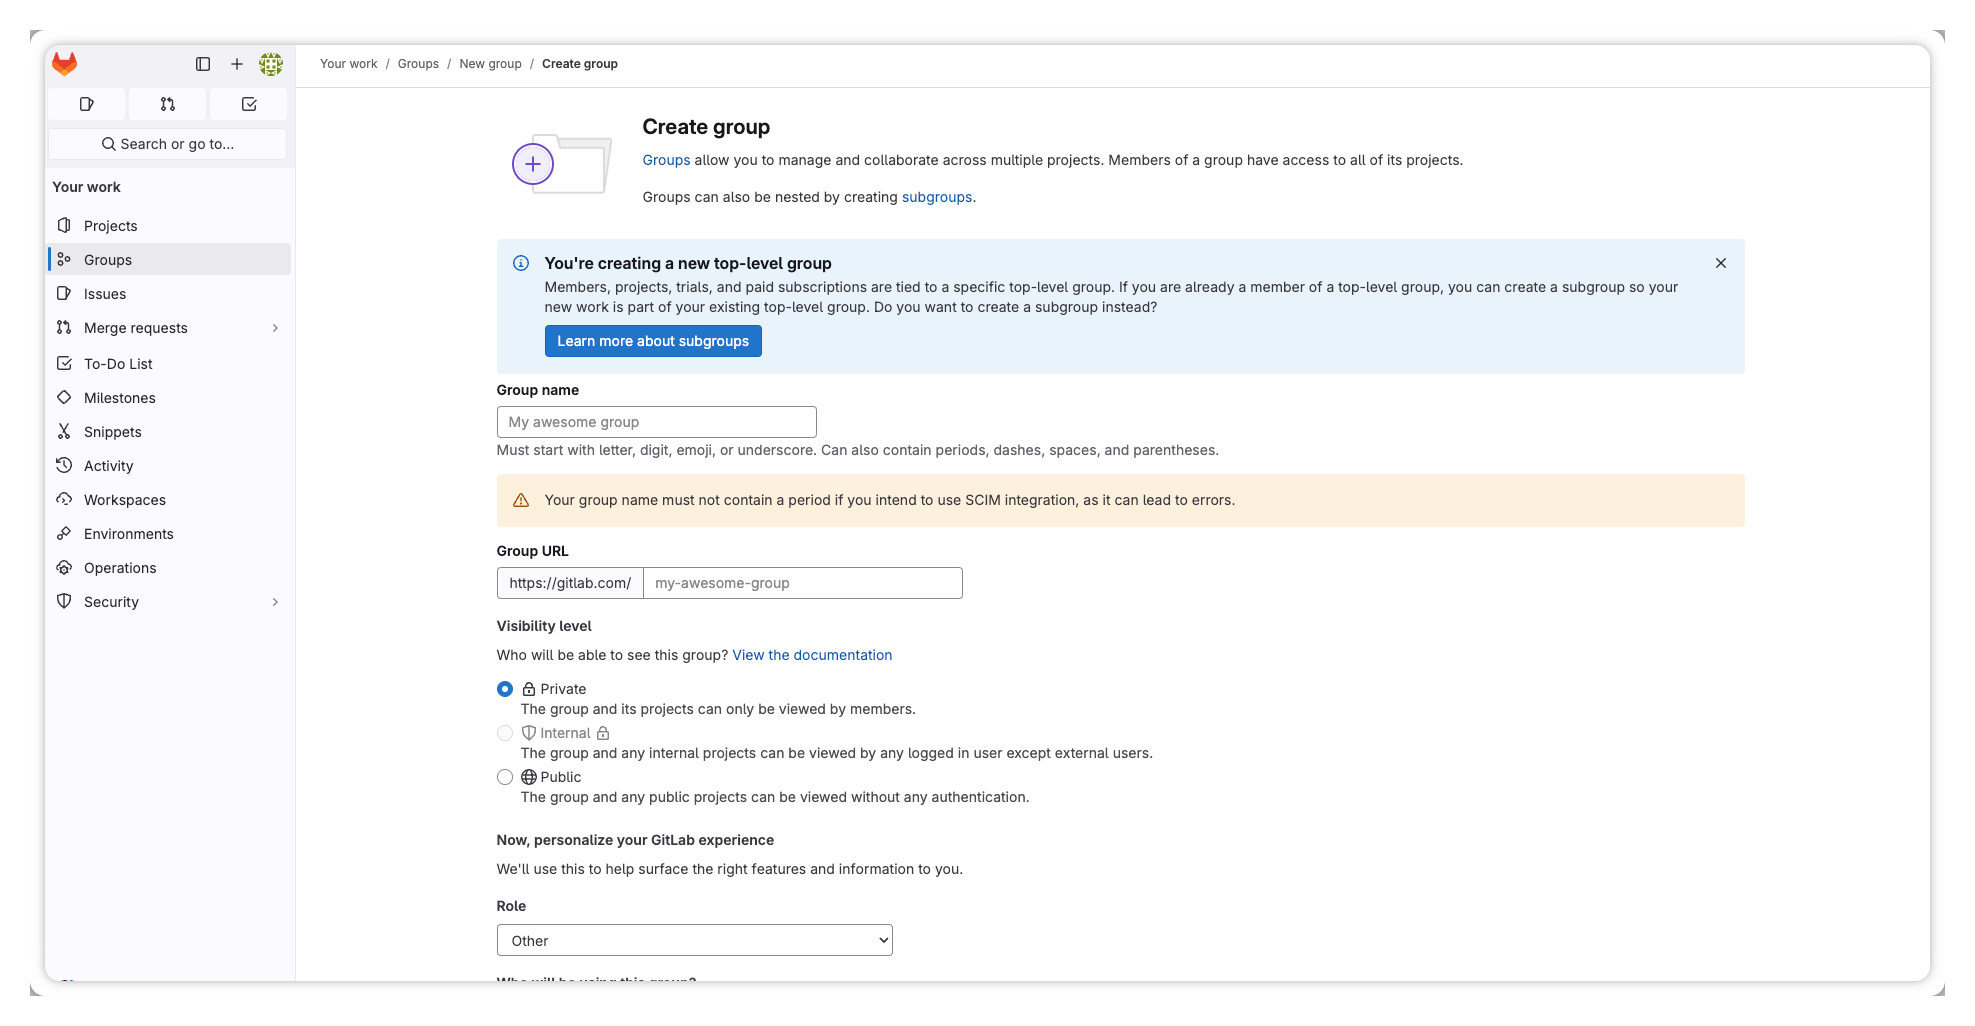The image size is (1975, 1026).
Task: Open Environments in the sidebar
Action: tap(170, 534)
